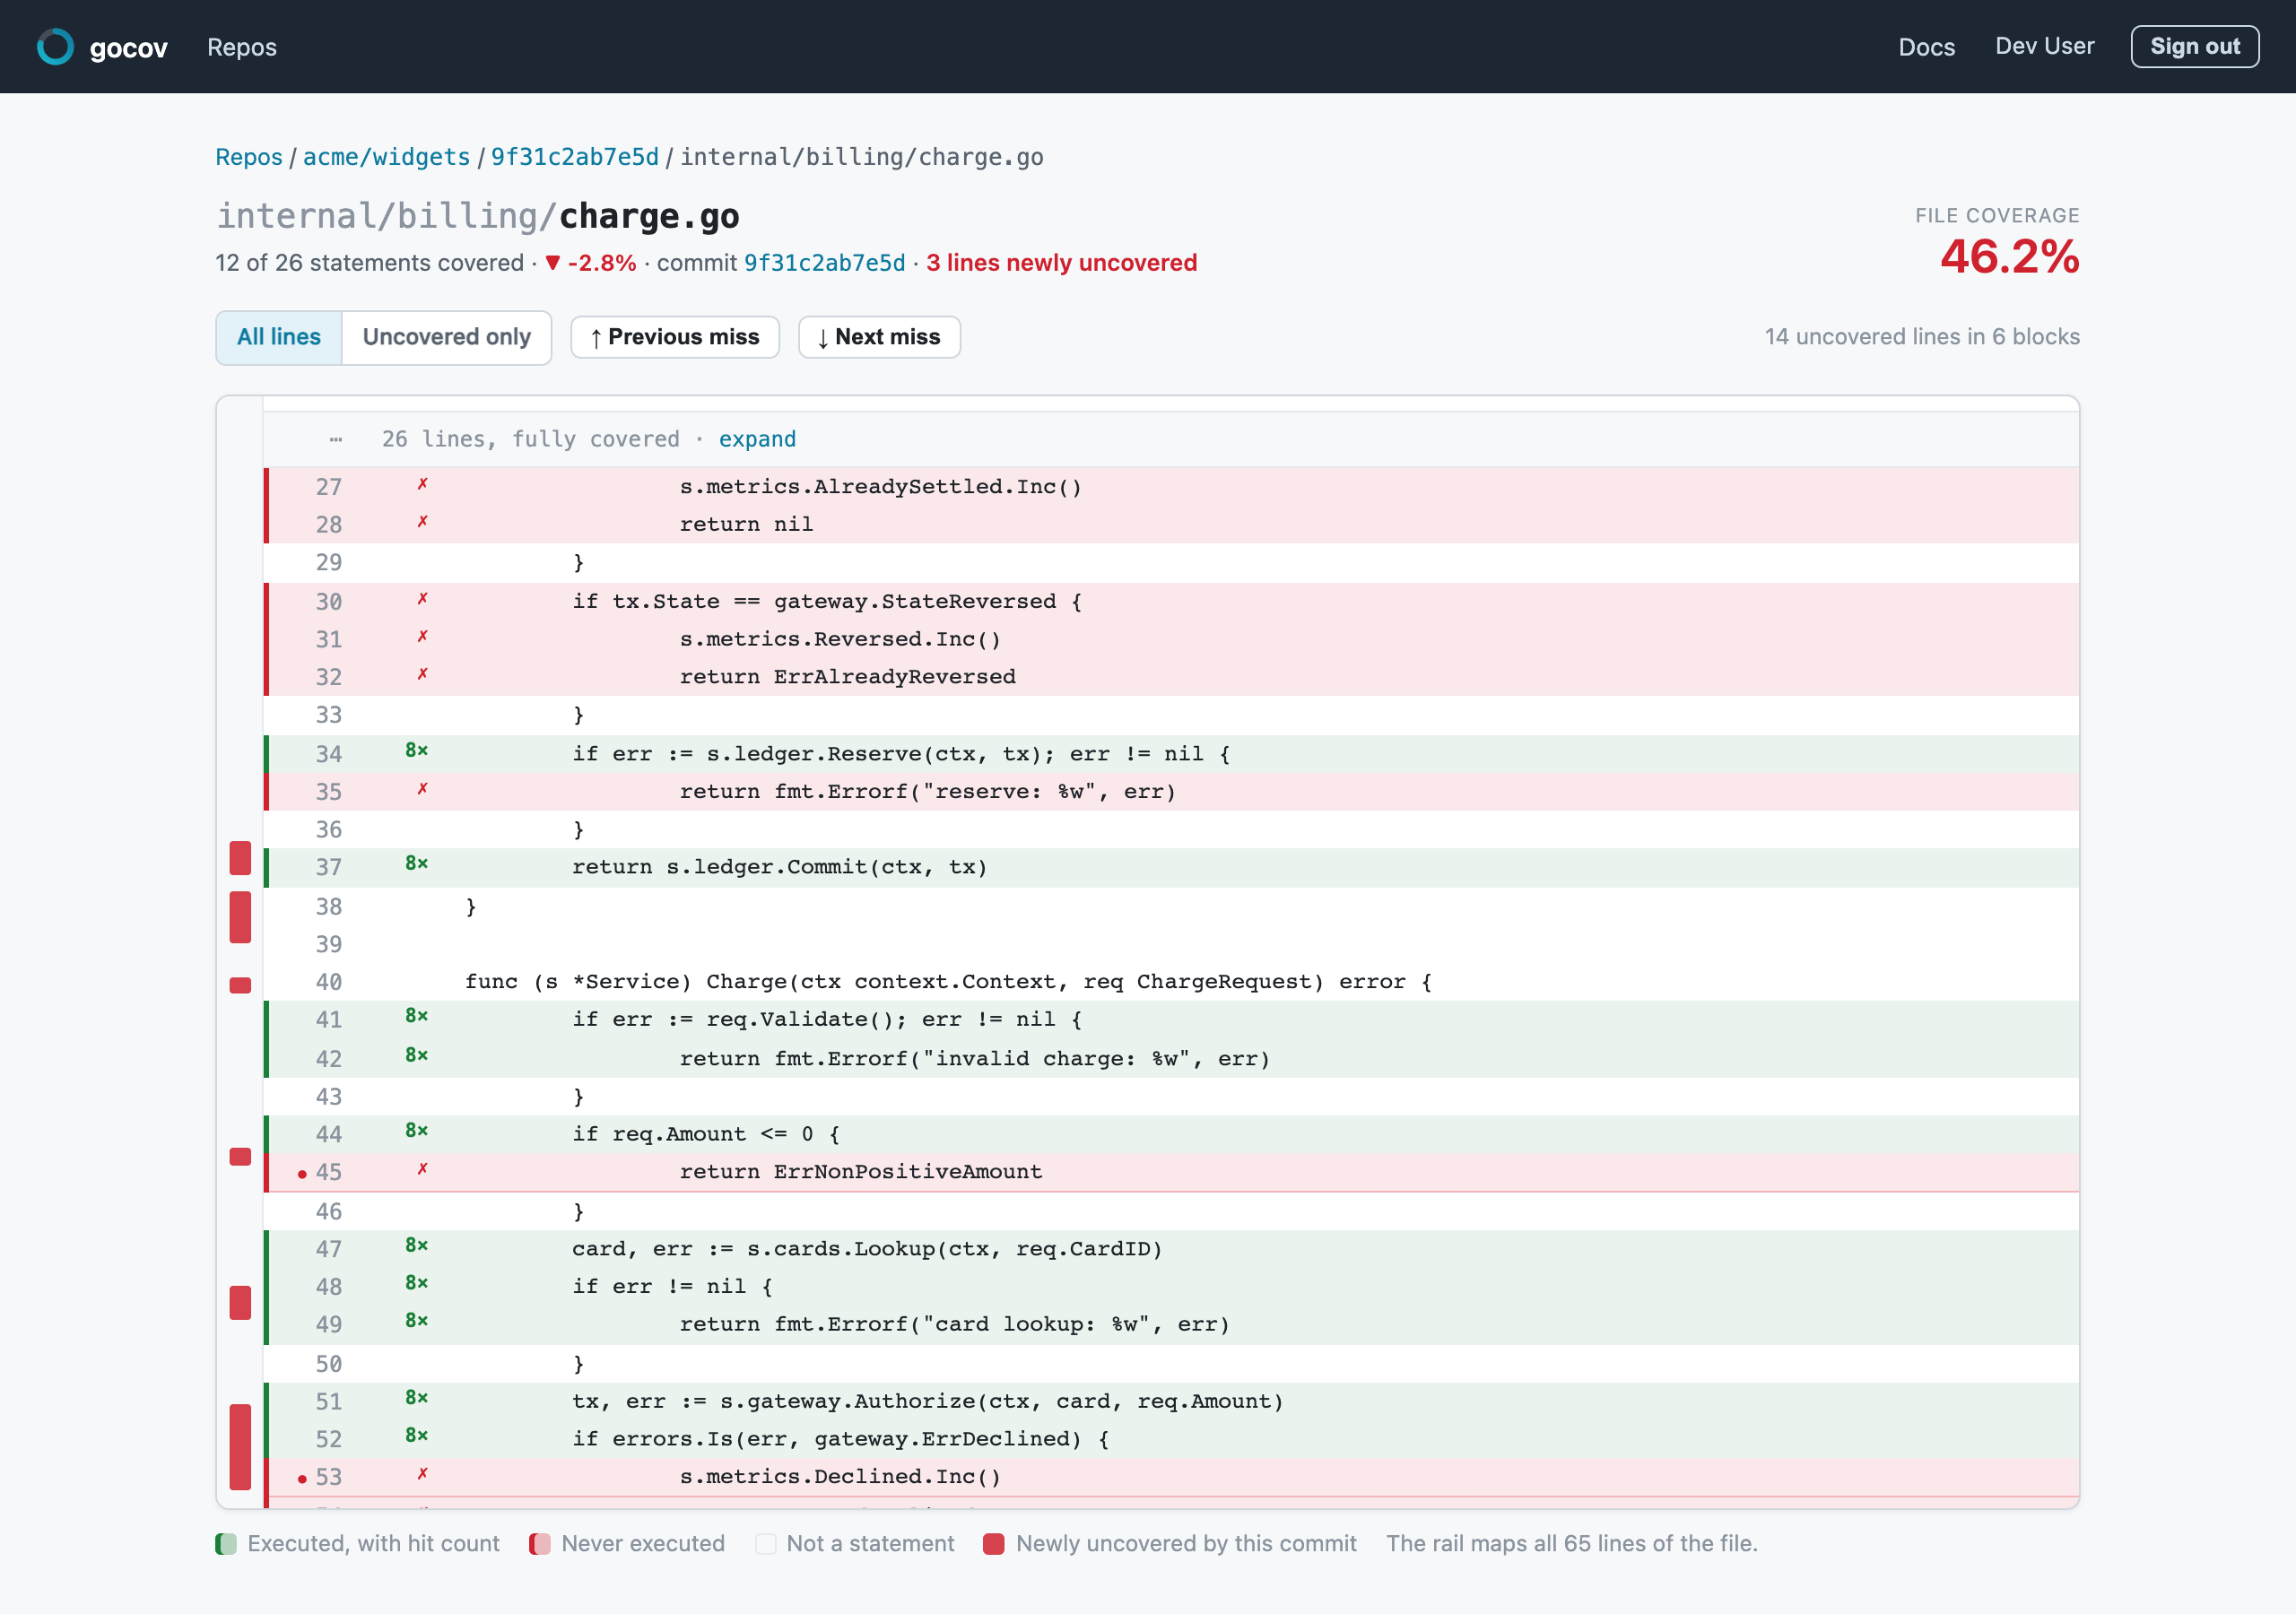Click the -2.8% coverage change value
The width and height of the screenshot is (2296, 1614).
[x=602, y=263]
